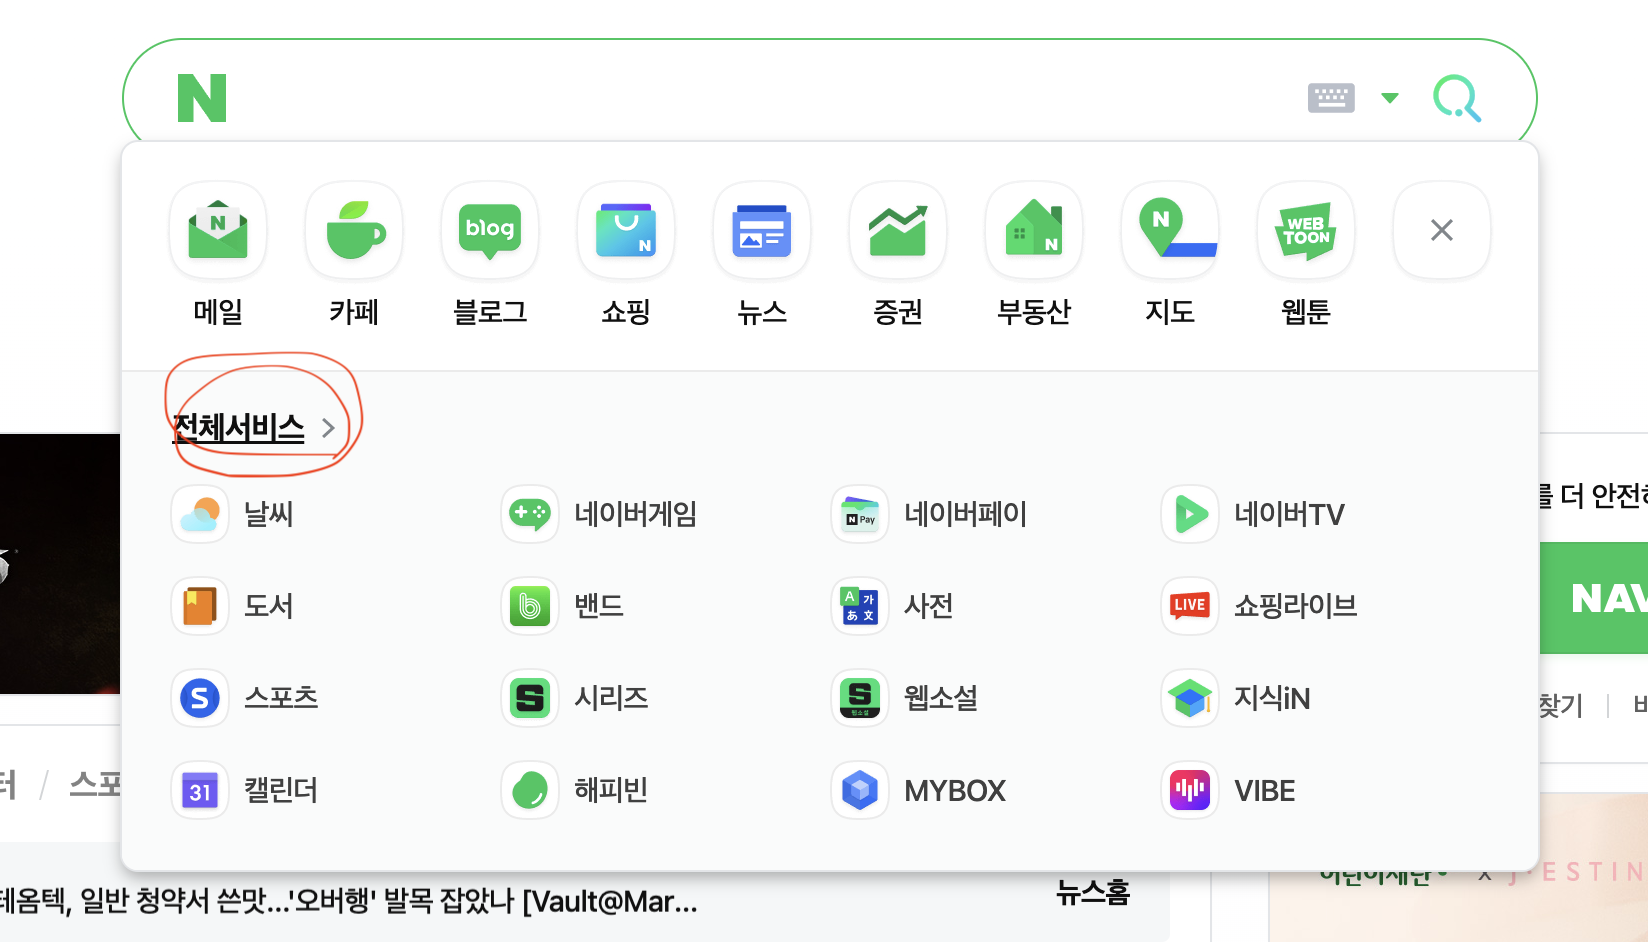Open the MYBOX cube icon
Viewport: 1648px width, 942px height.
point(860,790)
